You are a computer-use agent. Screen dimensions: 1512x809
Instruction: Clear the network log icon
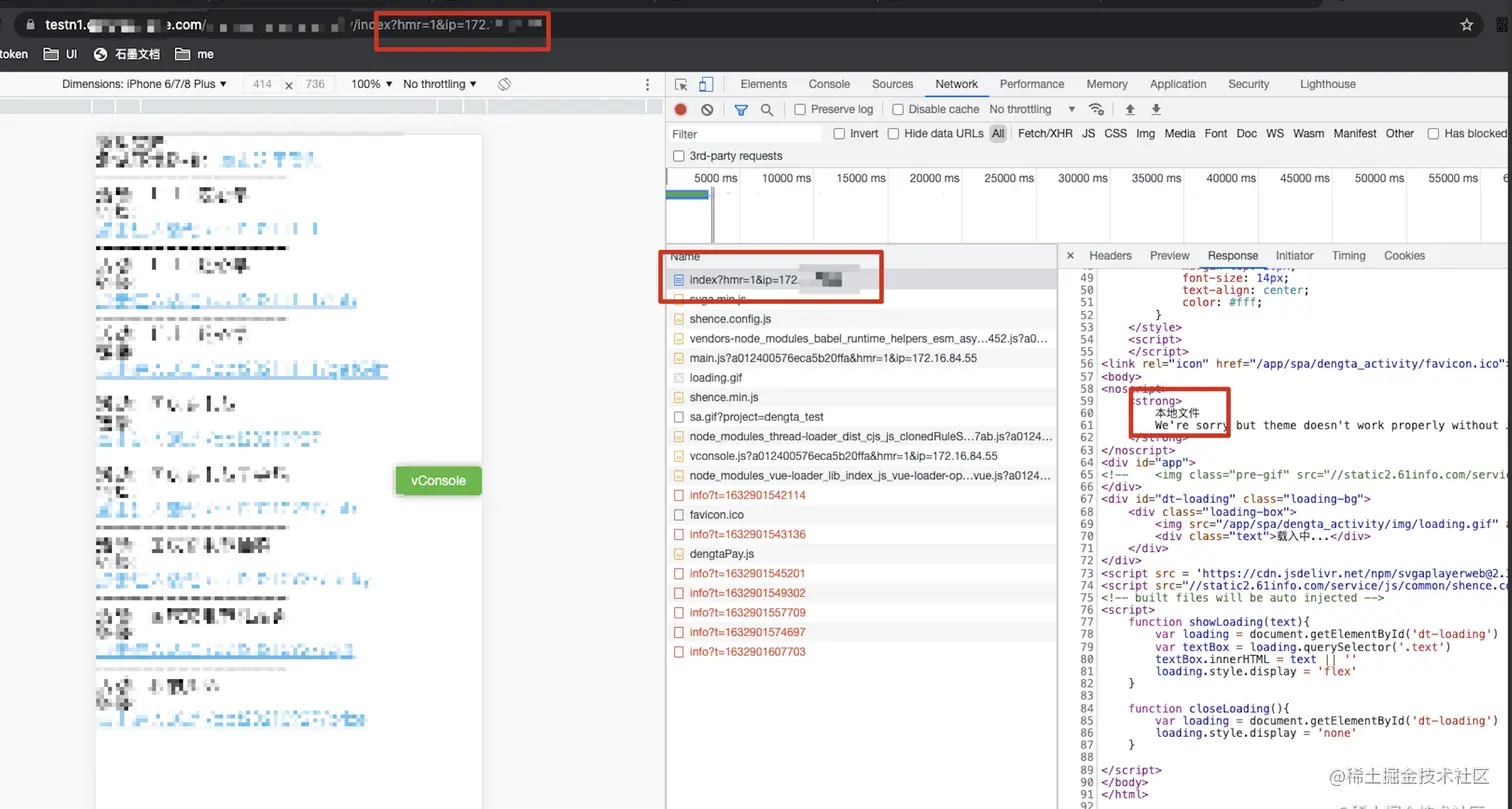[x=707, y=110]
